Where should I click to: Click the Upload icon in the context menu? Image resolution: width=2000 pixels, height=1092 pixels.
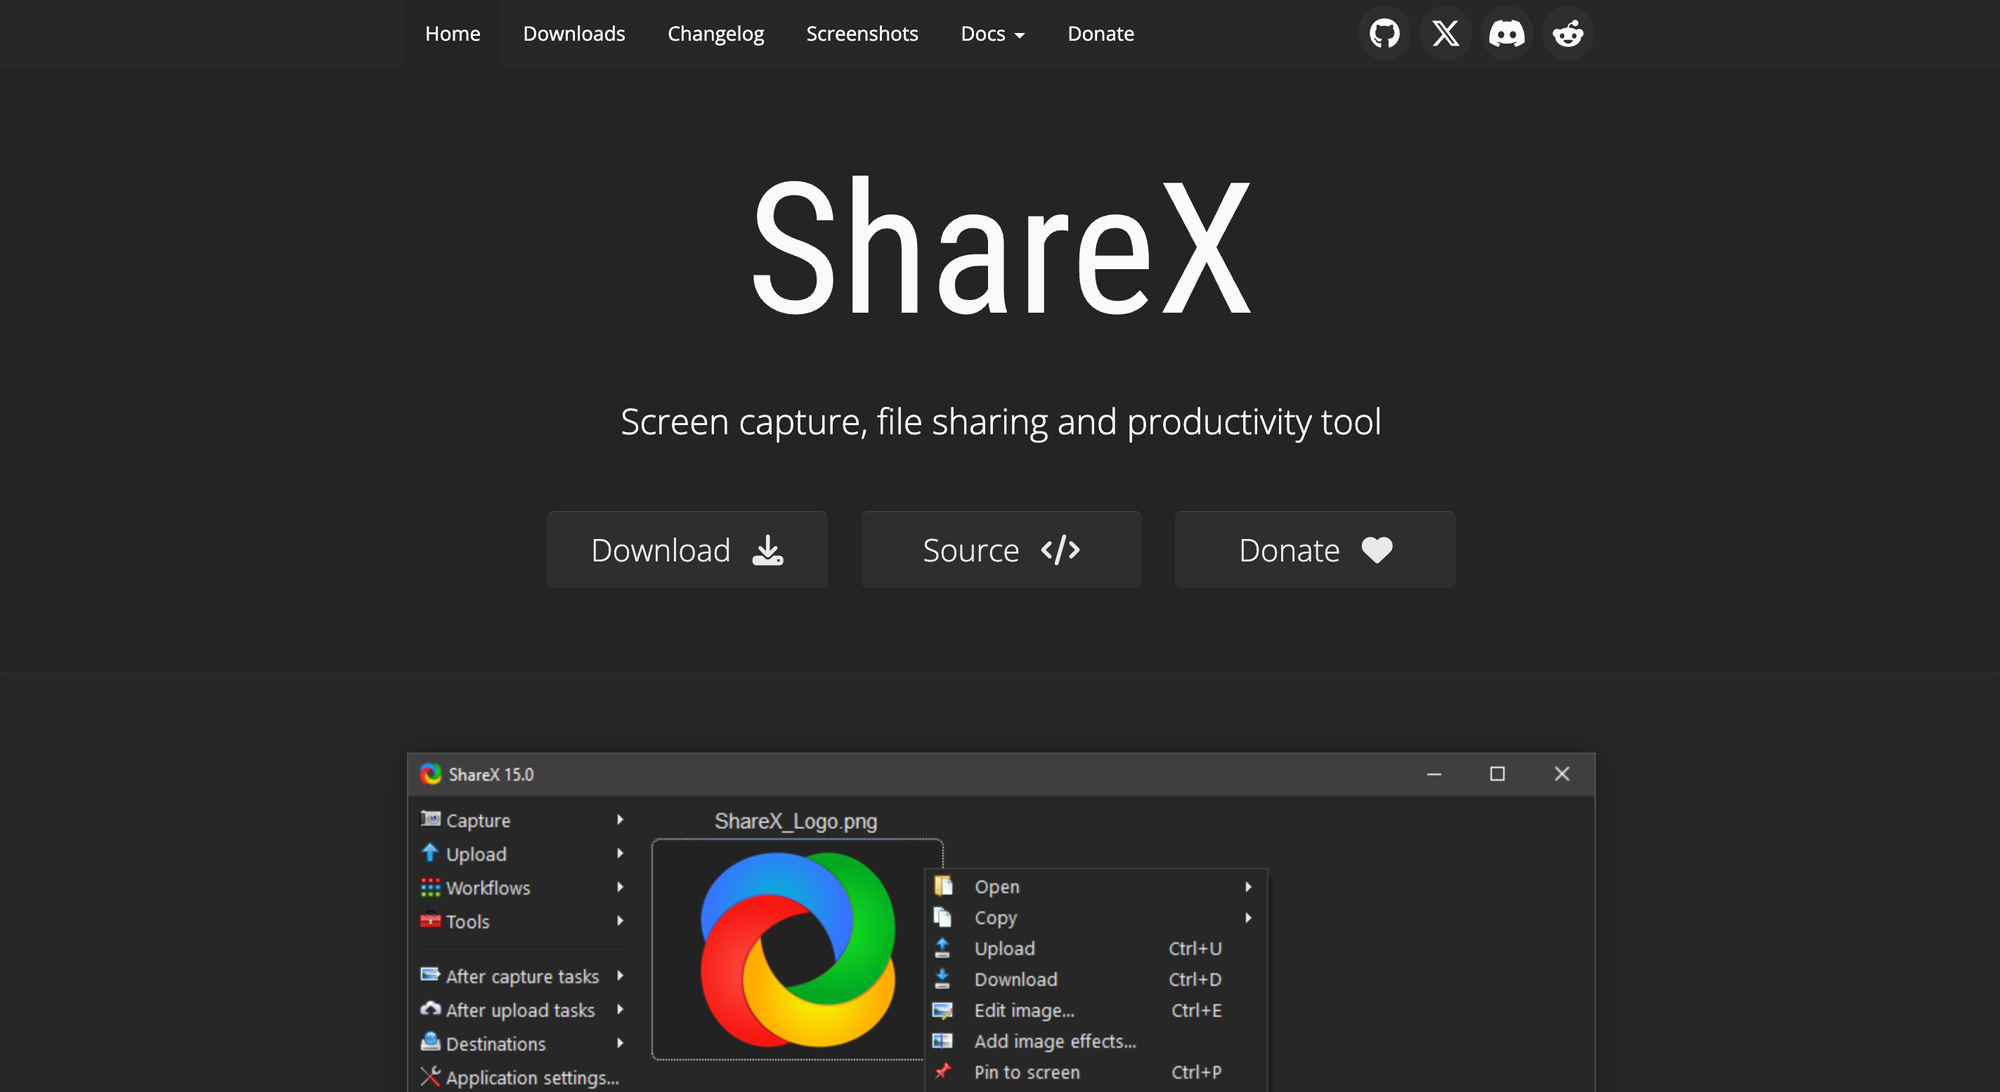tap(943, 948)
